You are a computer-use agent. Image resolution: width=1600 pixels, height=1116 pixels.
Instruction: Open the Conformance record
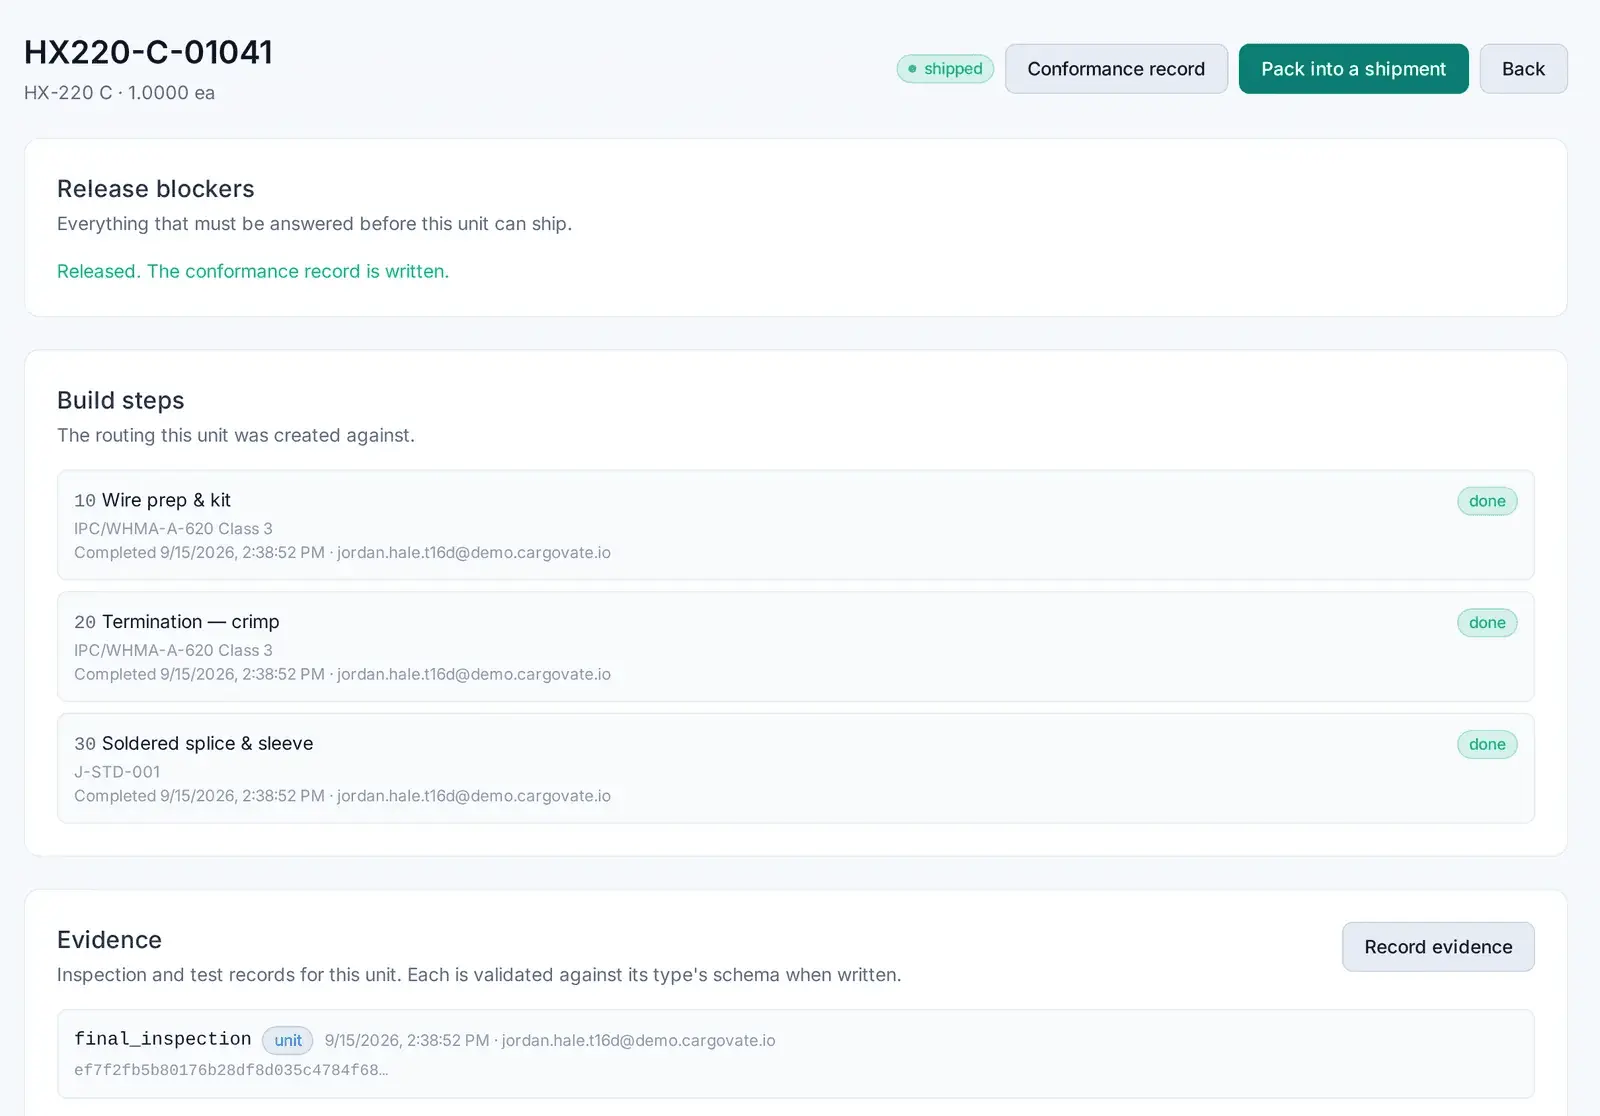point(1116,69)
